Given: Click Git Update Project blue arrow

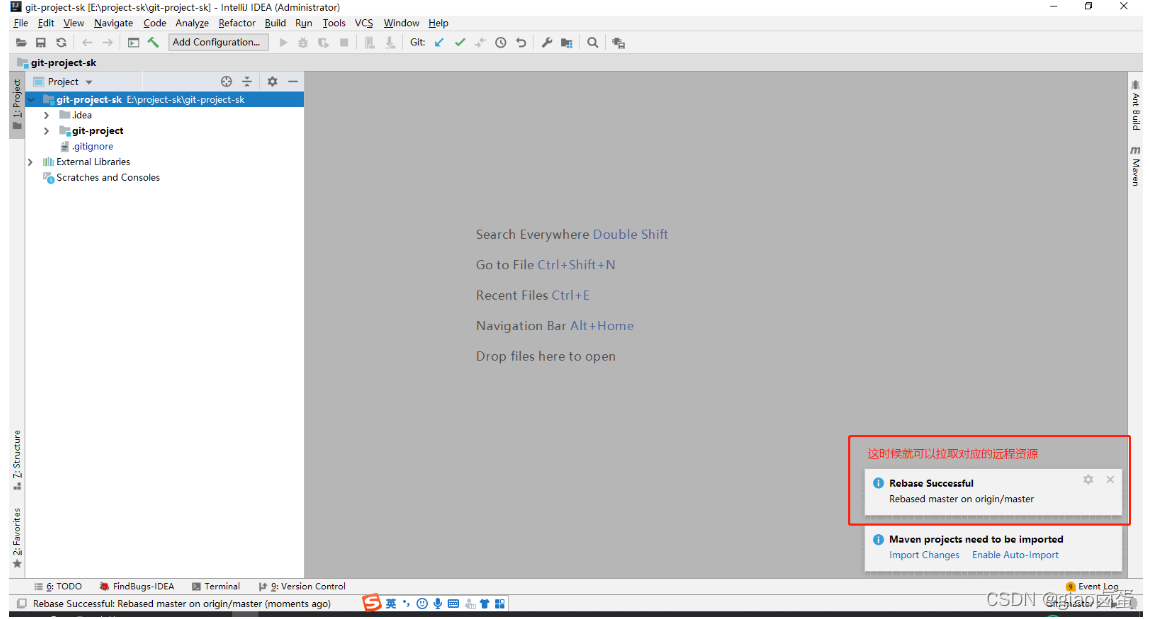Looking at the screenshot, I should (439, 42).
